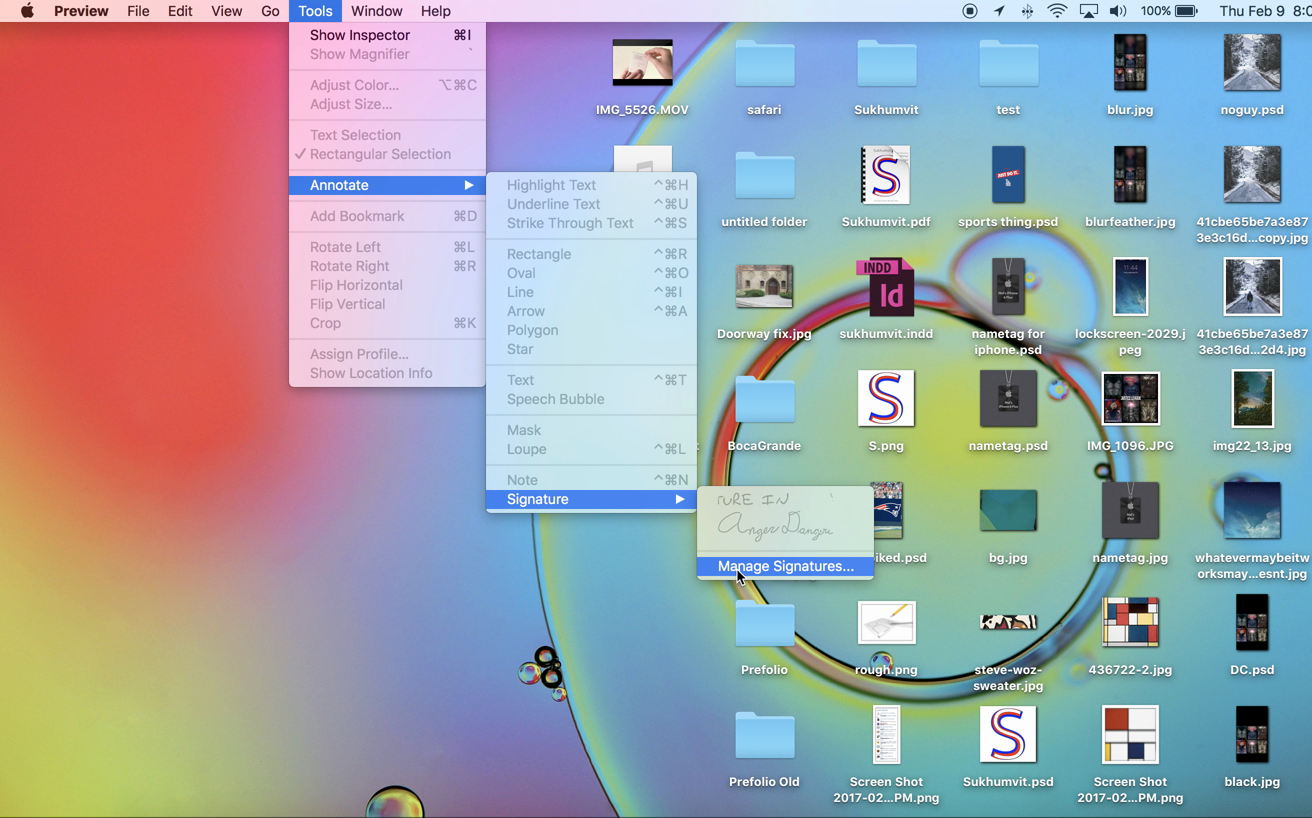1312x818 pixels.
Task: Select the nametag.psd file icon
Action: 1008,399
